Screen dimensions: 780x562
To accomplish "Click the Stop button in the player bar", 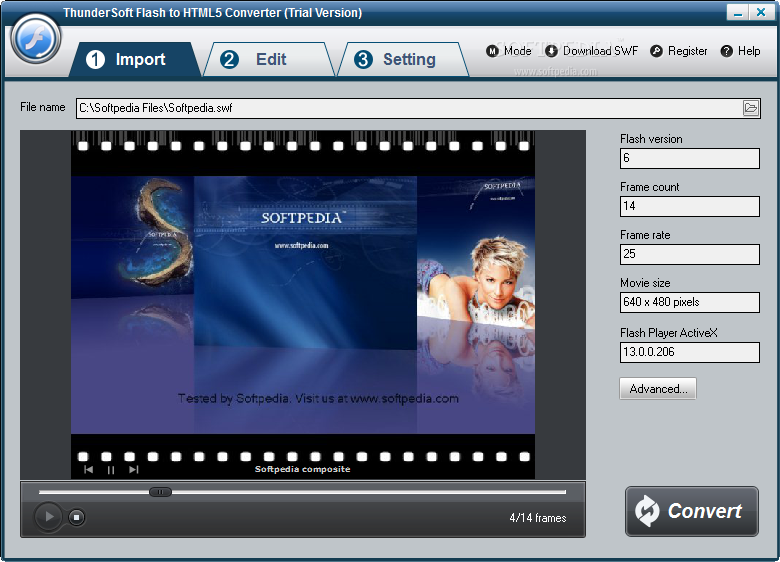I will (x=77, y=517).
